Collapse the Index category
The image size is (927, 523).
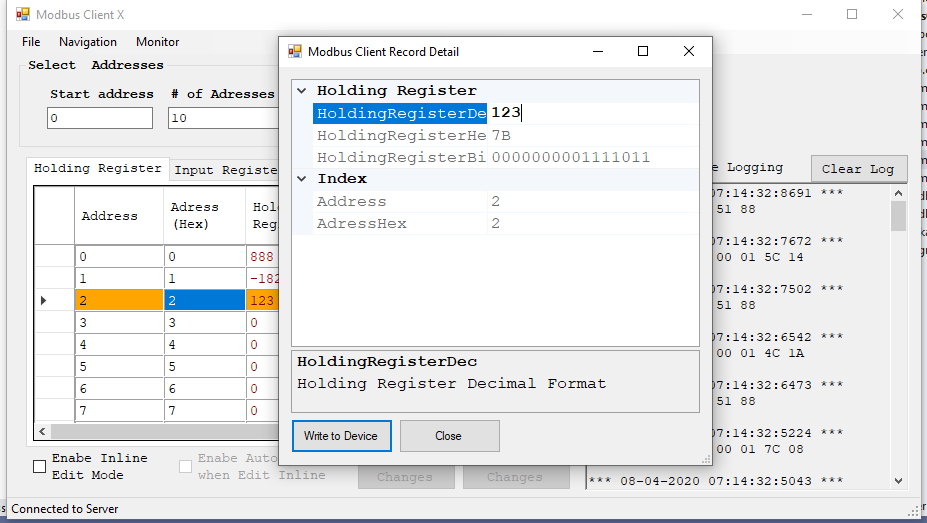click(x=302, y=178)
